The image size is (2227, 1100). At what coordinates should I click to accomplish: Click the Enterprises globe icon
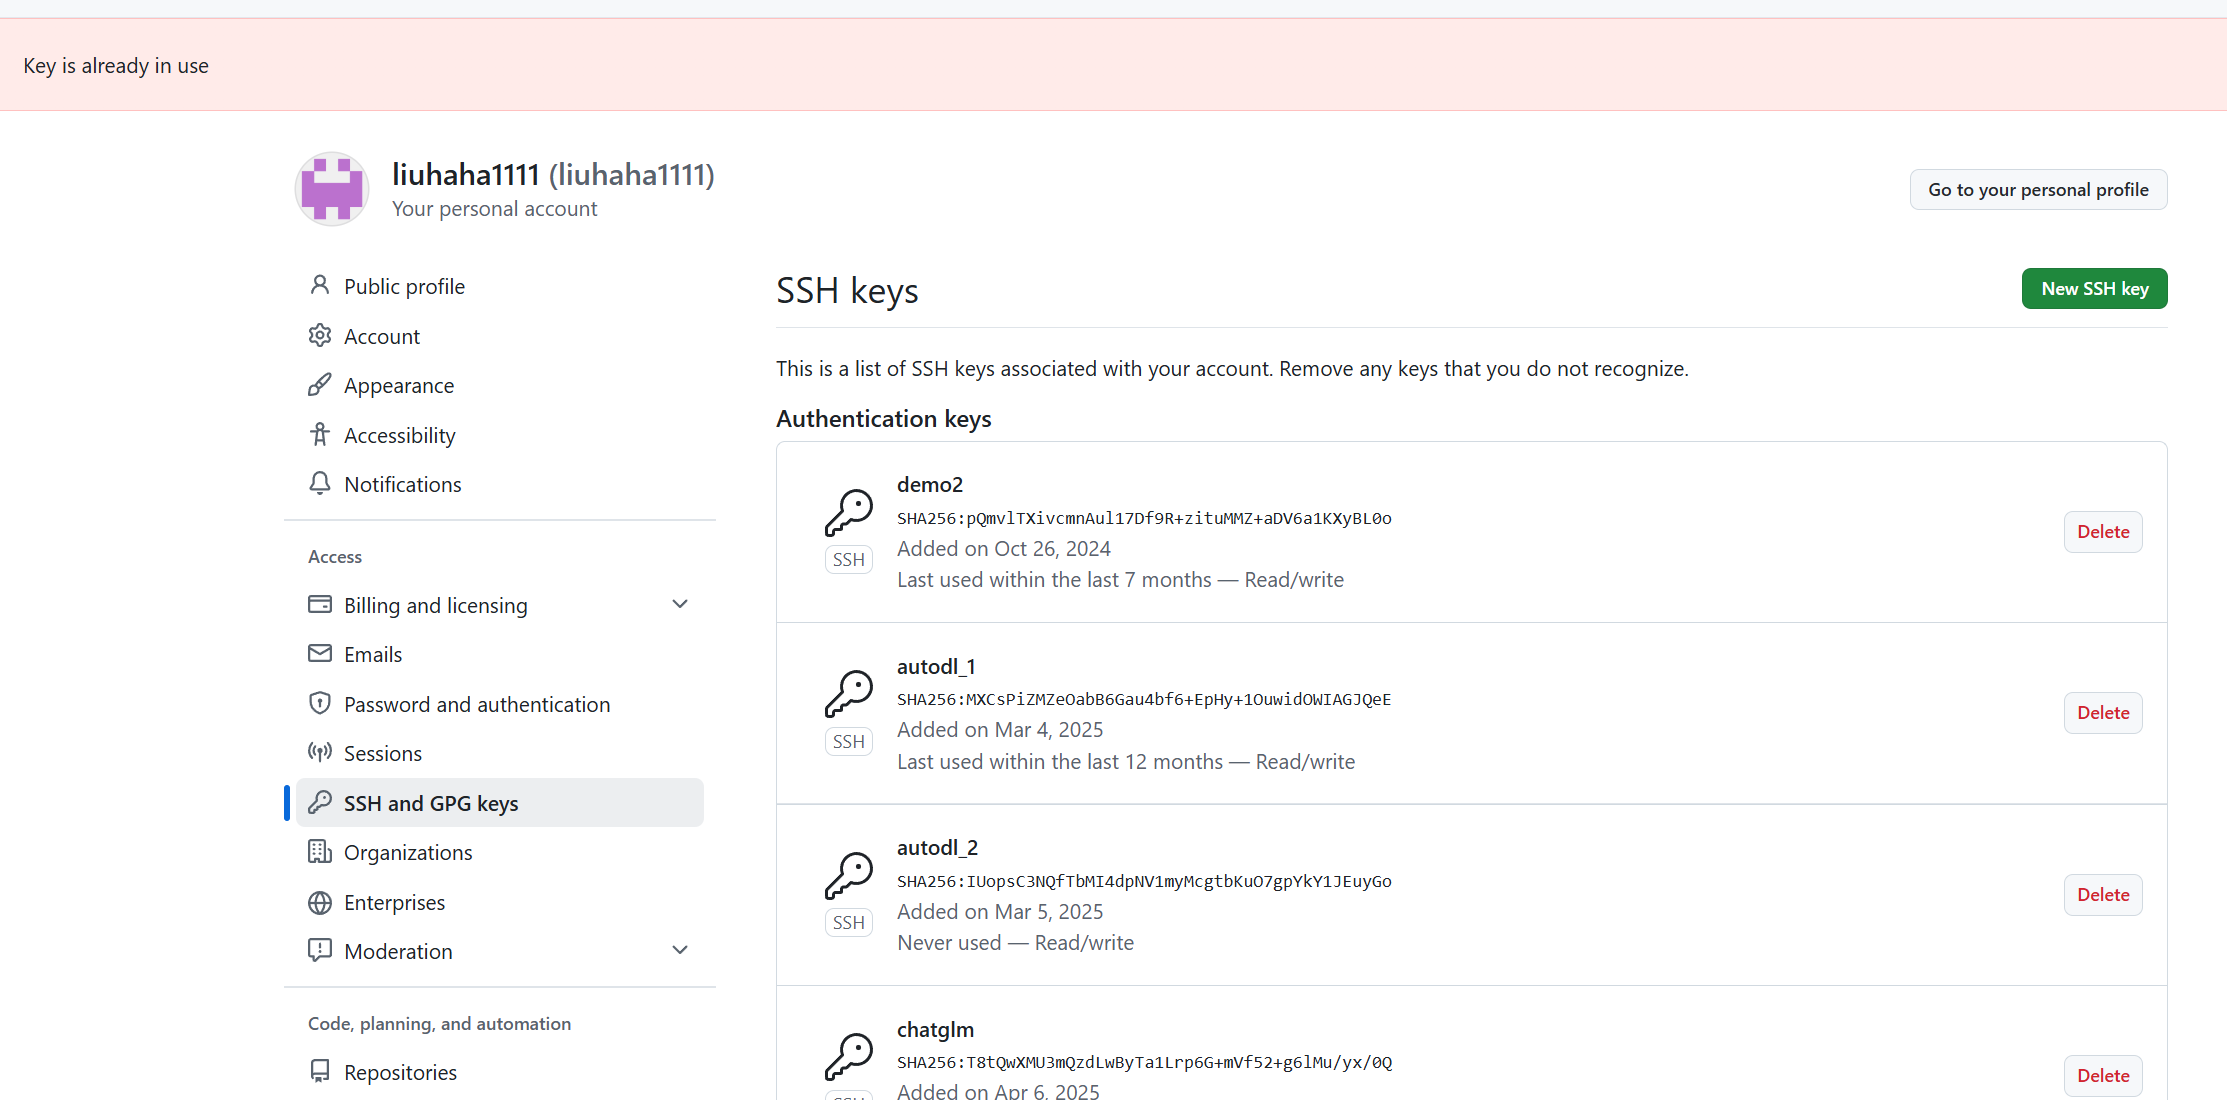319,902
